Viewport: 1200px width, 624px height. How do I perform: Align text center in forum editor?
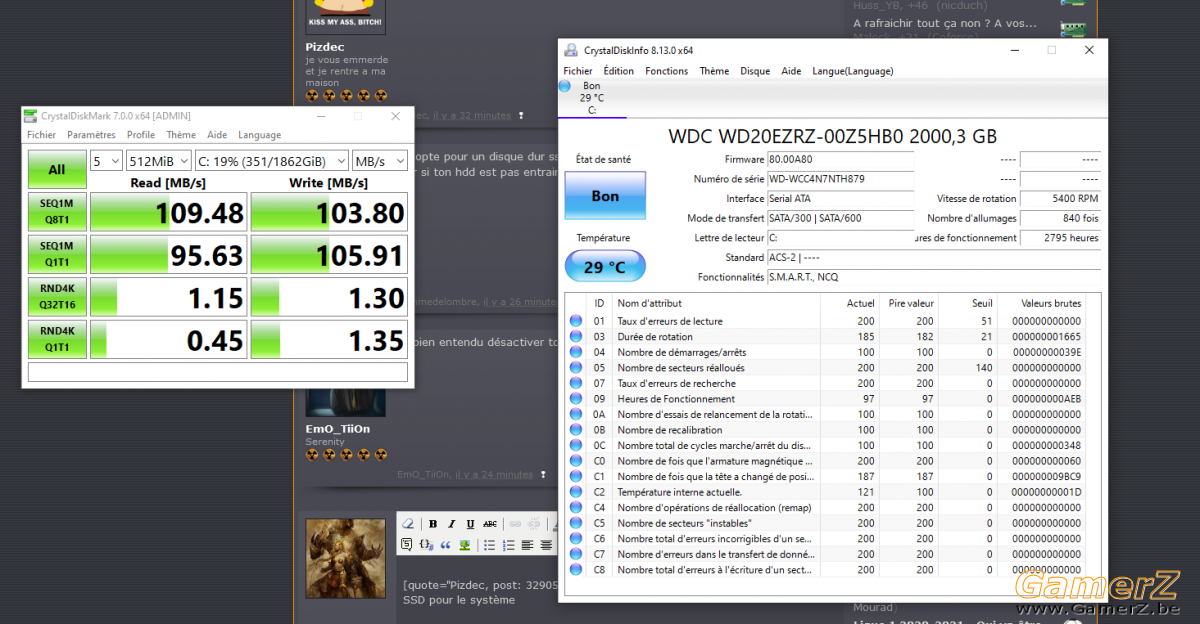pyautogui.click(x=546, y=545)
